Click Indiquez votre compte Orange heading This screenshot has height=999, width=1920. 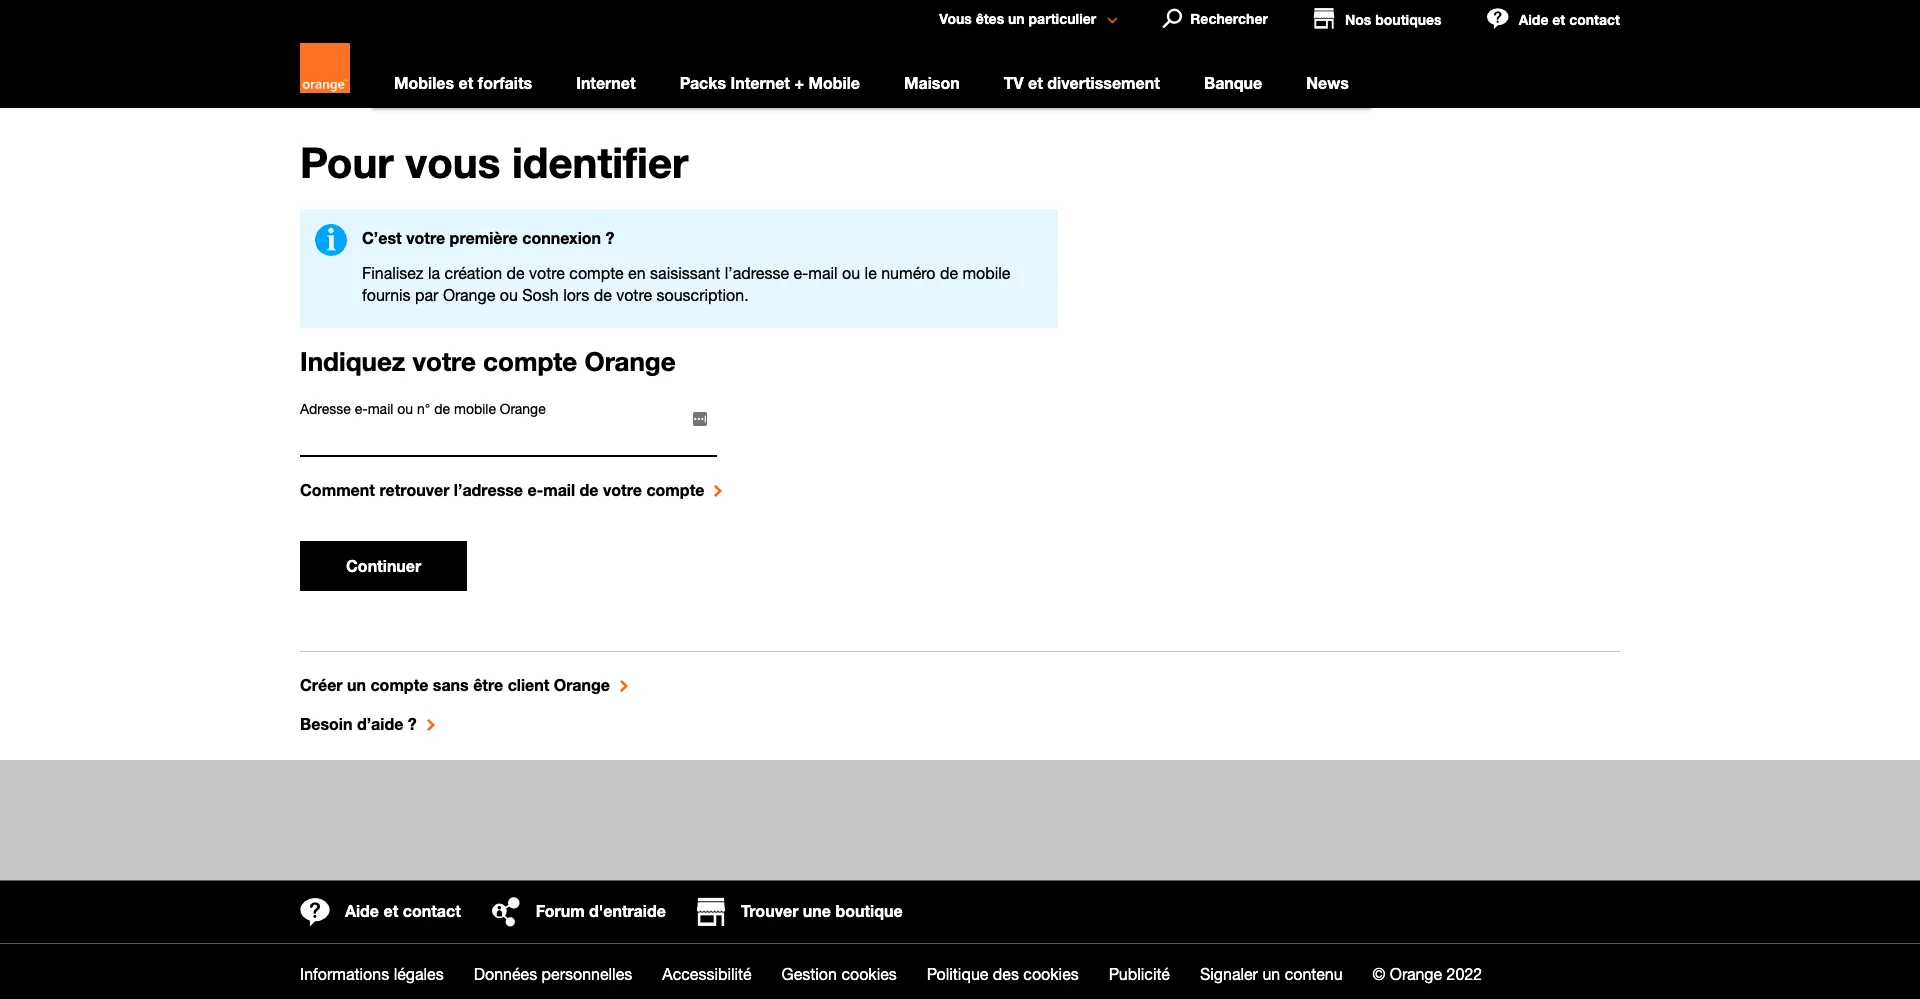tap(487, 362)
